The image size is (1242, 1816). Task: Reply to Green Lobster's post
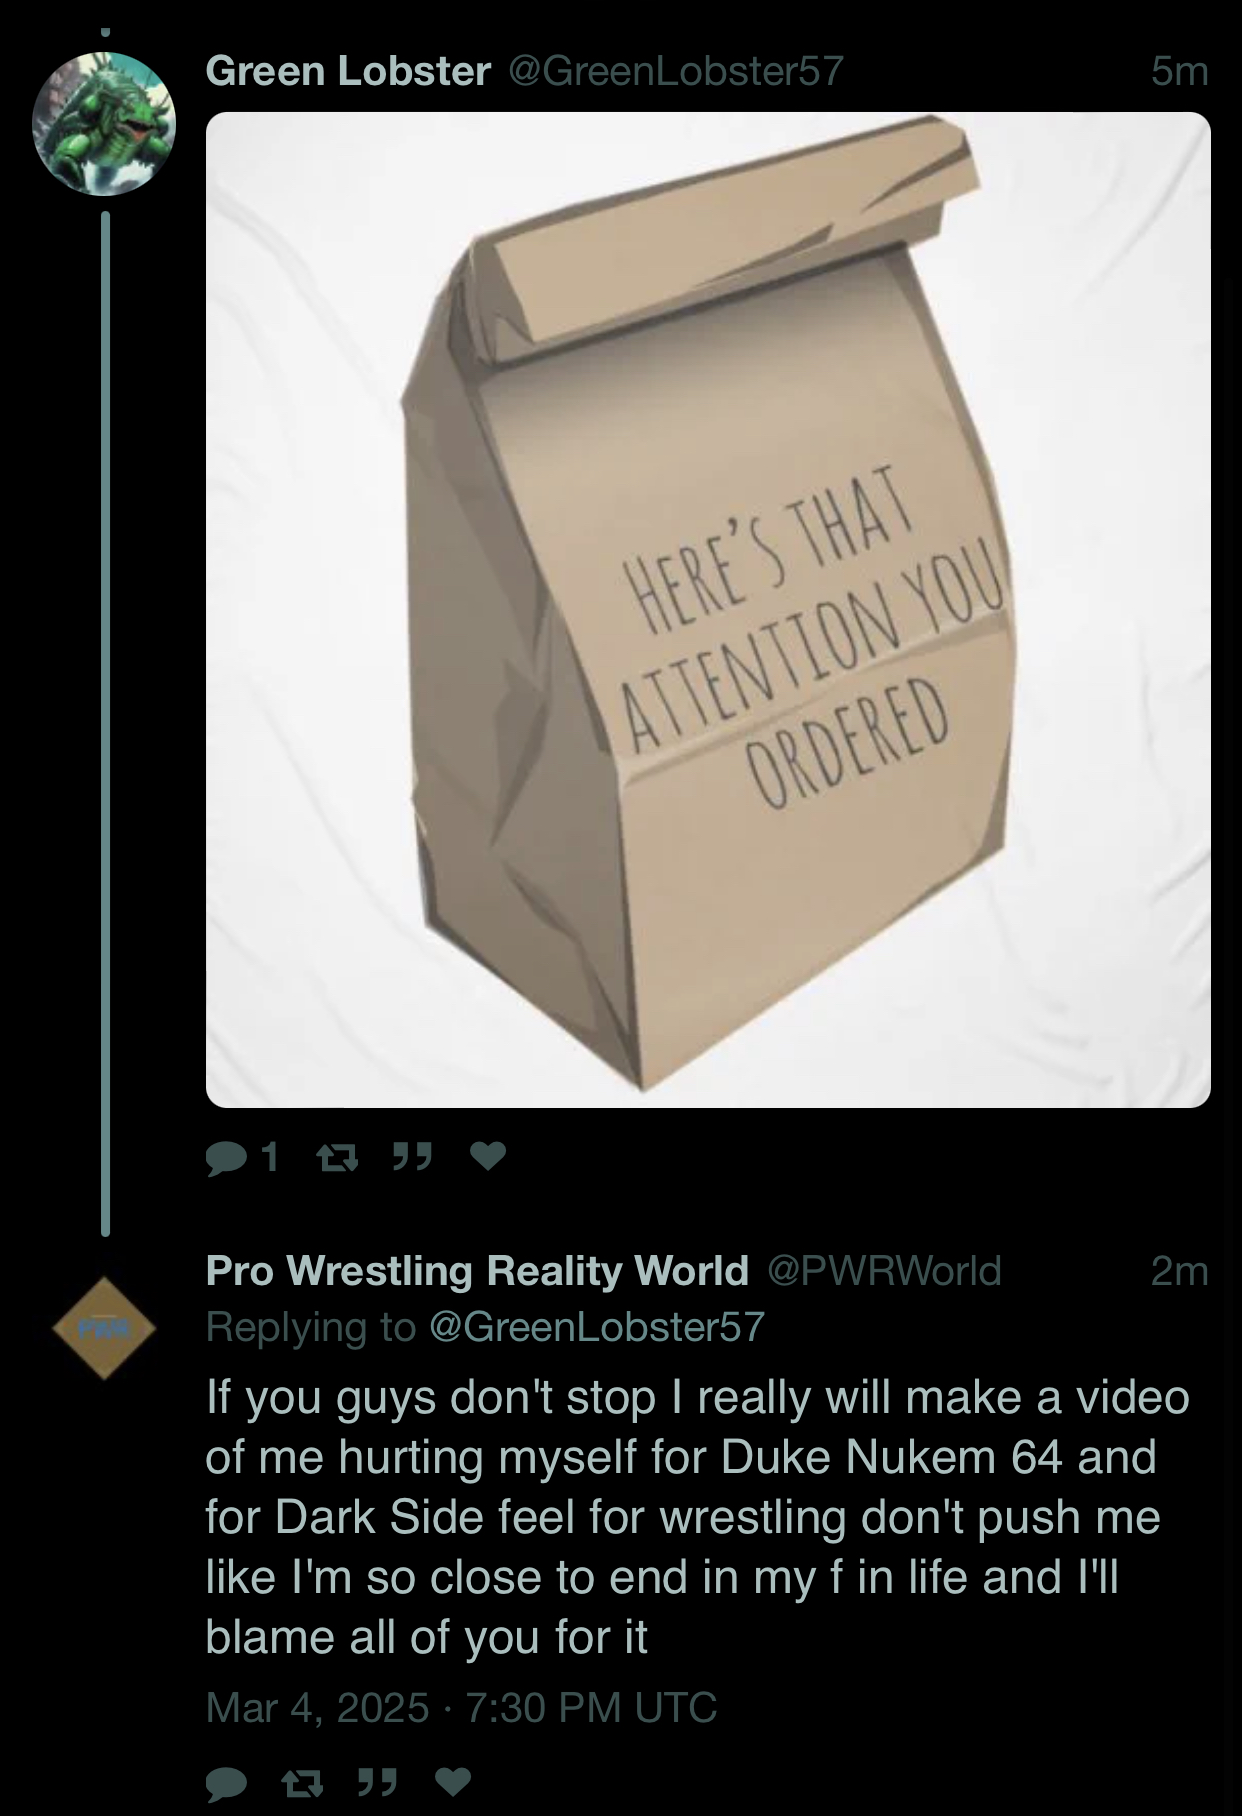[x=241, y=1157]
